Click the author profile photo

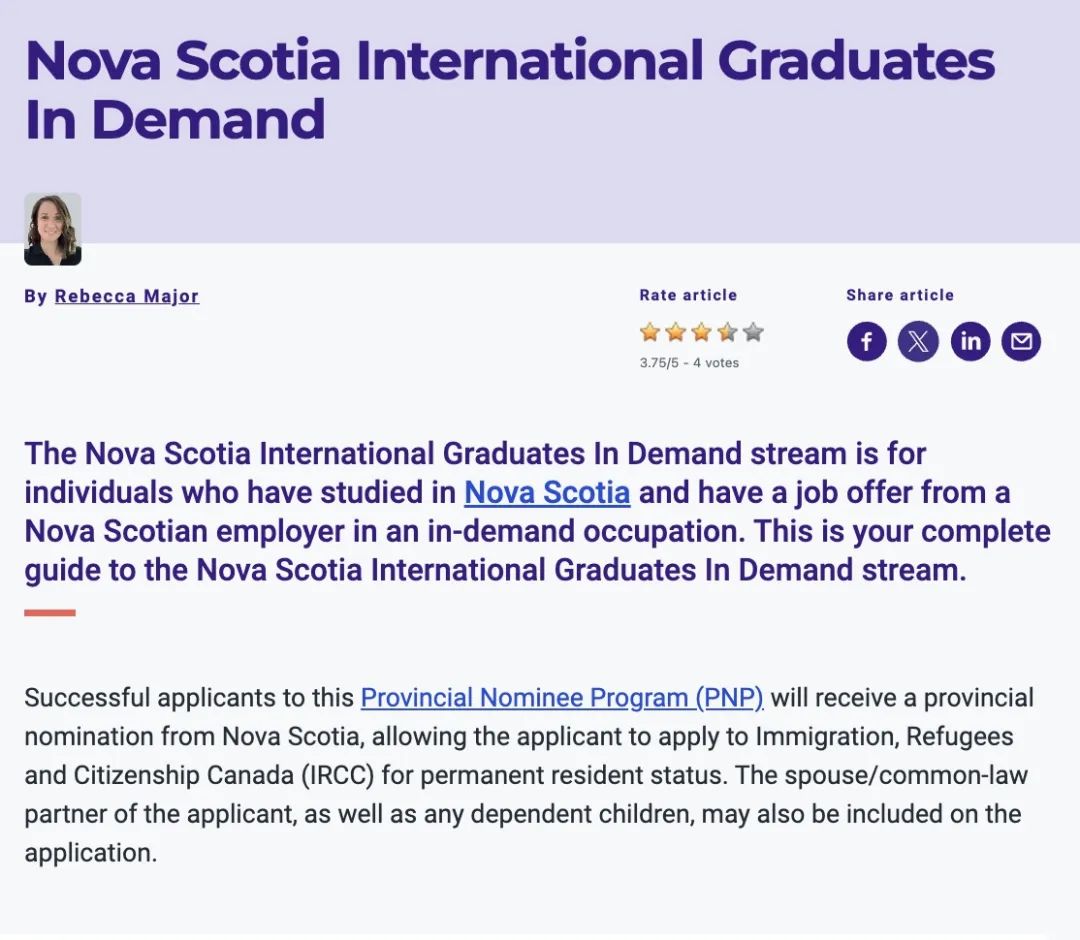click(x=53, y=229)
